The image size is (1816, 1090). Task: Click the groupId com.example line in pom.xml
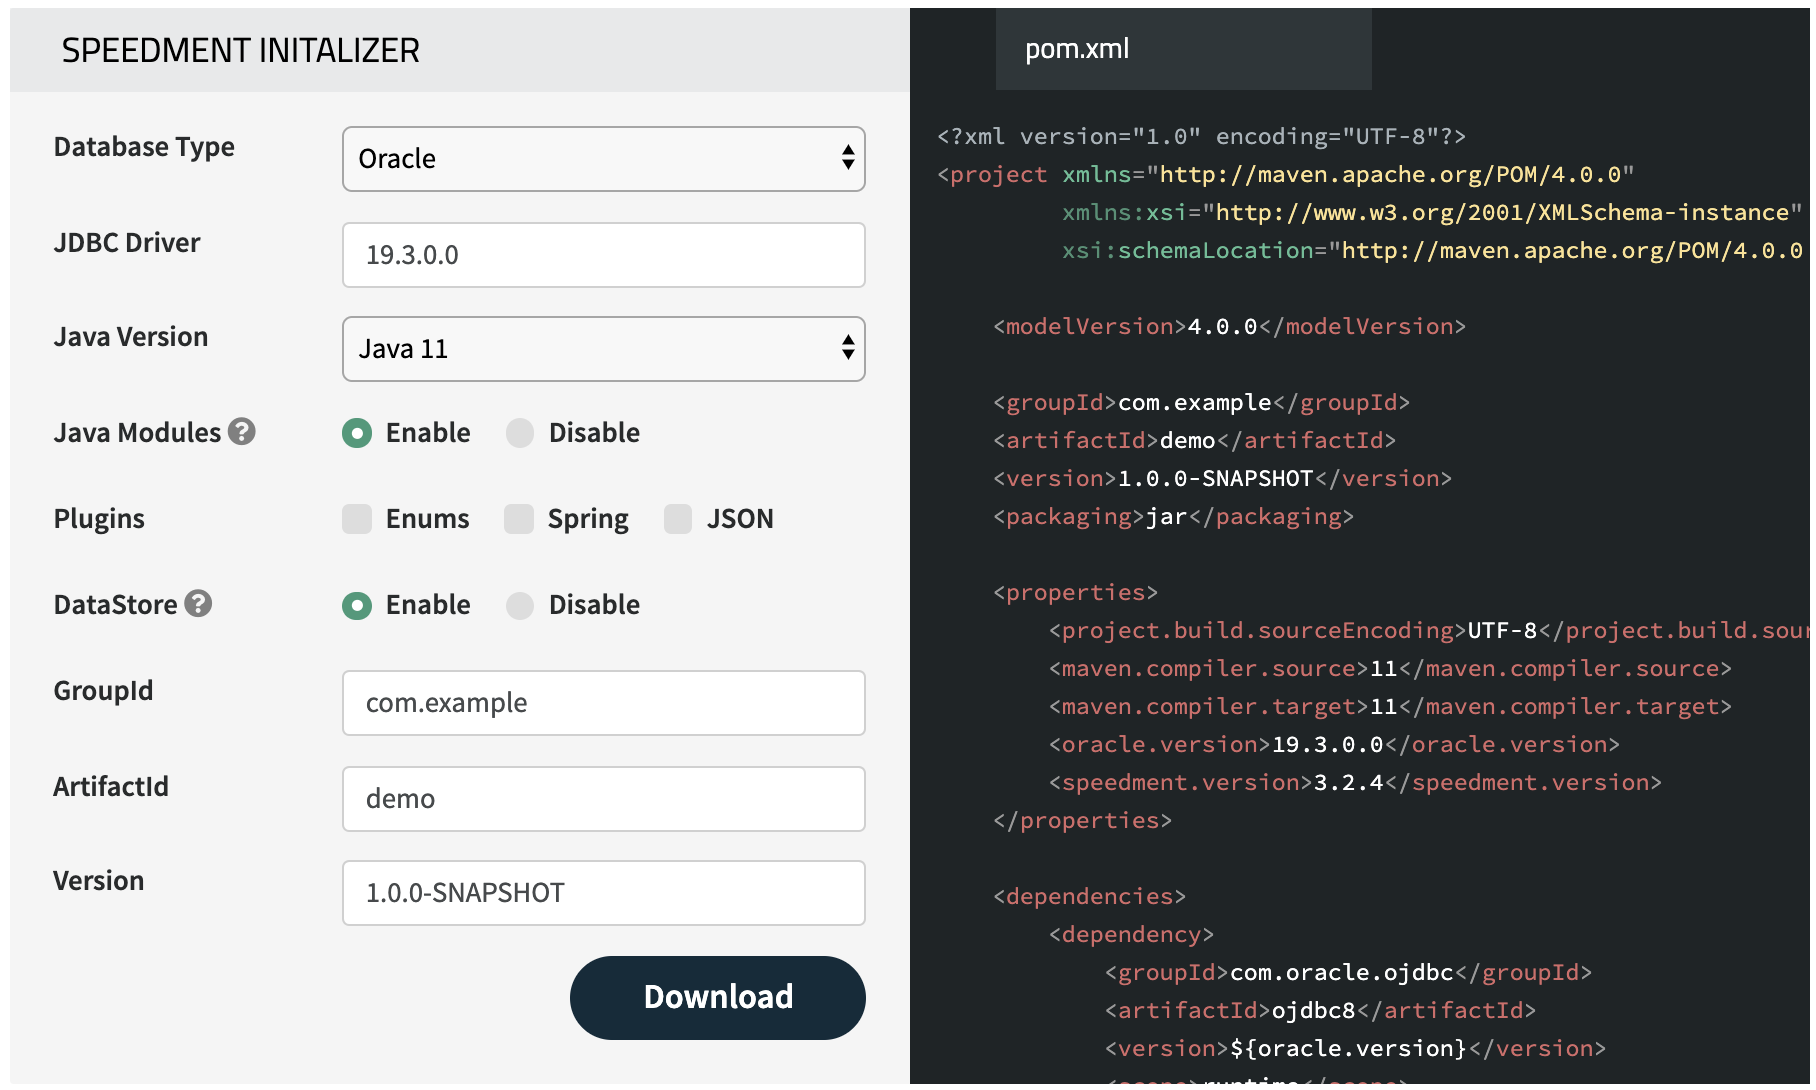point(1201,403)
